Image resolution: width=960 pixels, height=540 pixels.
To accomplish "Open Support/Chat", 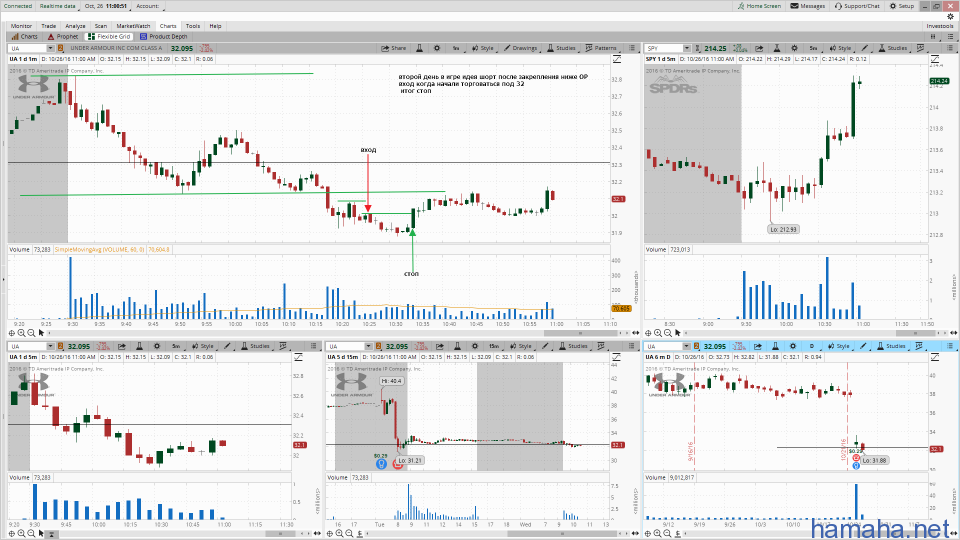I will [857, 6].
